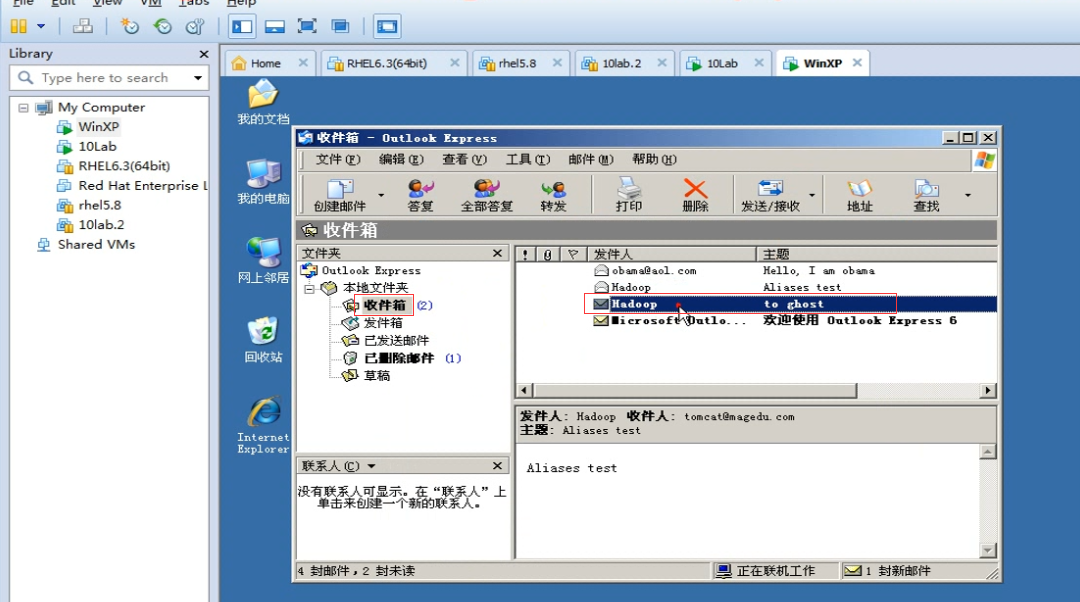The image size is (1080, 602).
Task: Open the Microsoft Outlook welcome email
Action: (x=756, y=320)
